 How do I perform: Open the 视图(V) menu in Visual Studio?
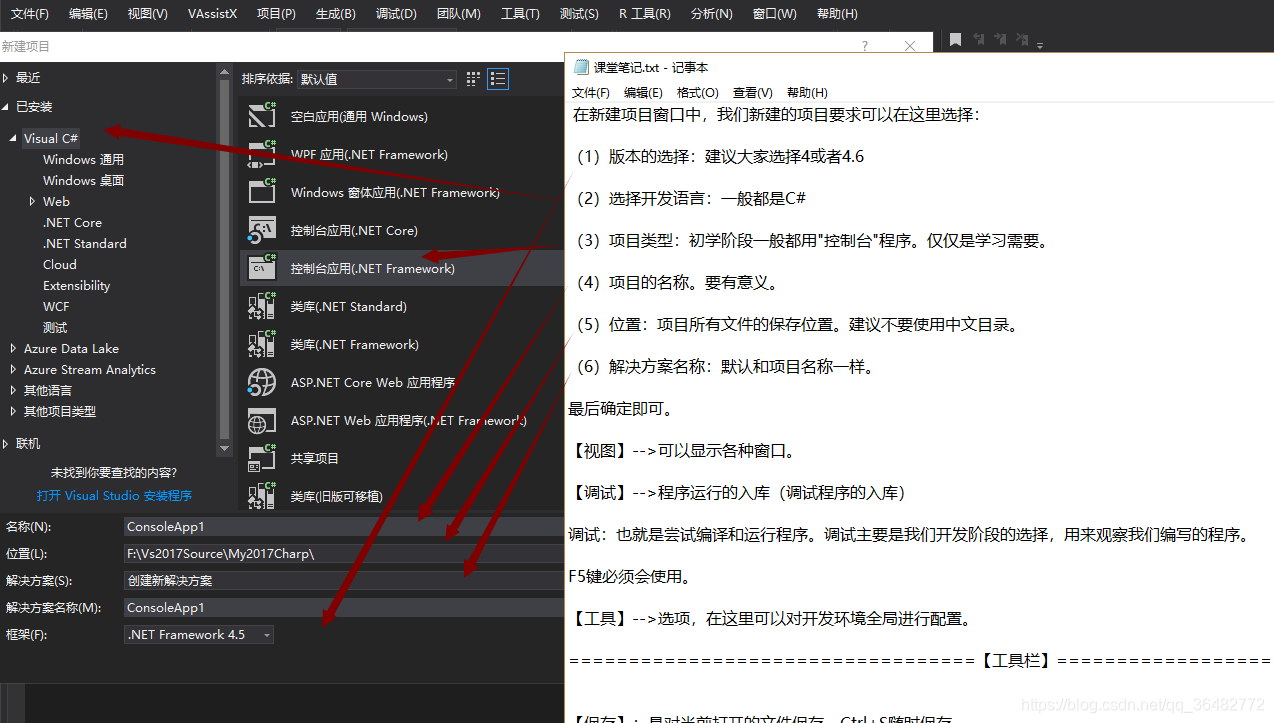pos(147,14)
